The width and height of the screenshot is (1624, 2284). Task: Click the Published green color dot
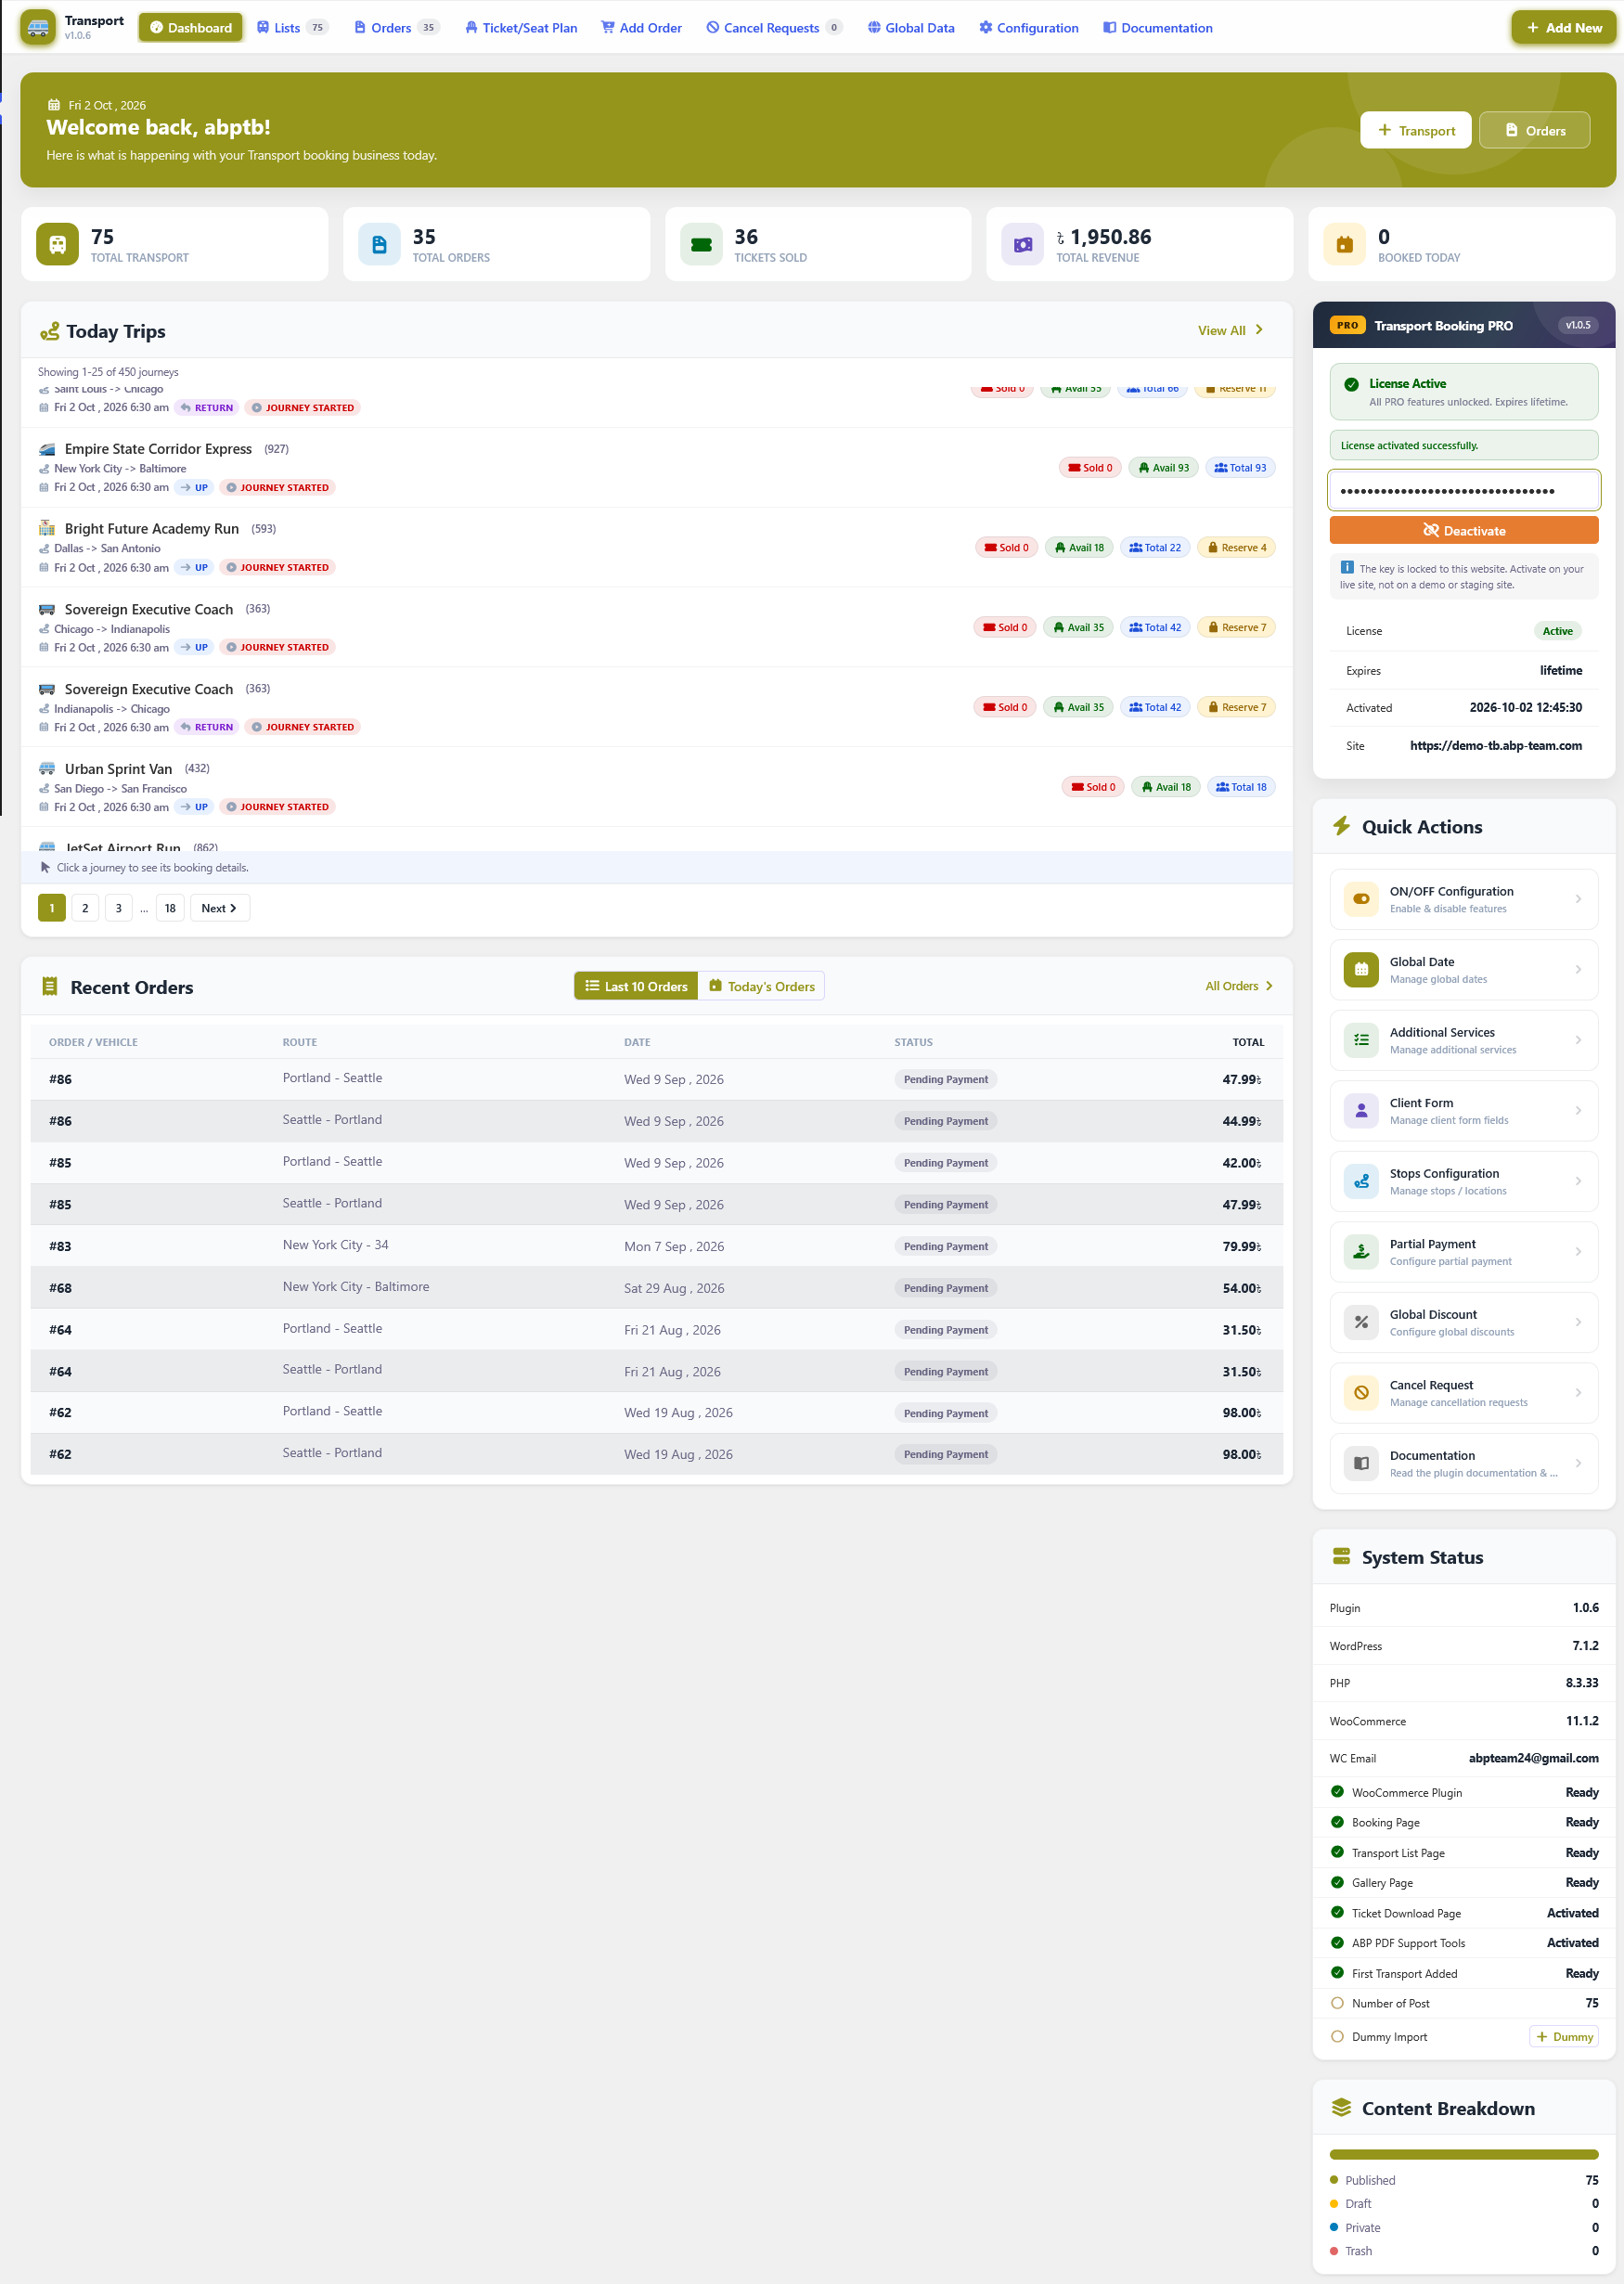coord(1333,2179)
